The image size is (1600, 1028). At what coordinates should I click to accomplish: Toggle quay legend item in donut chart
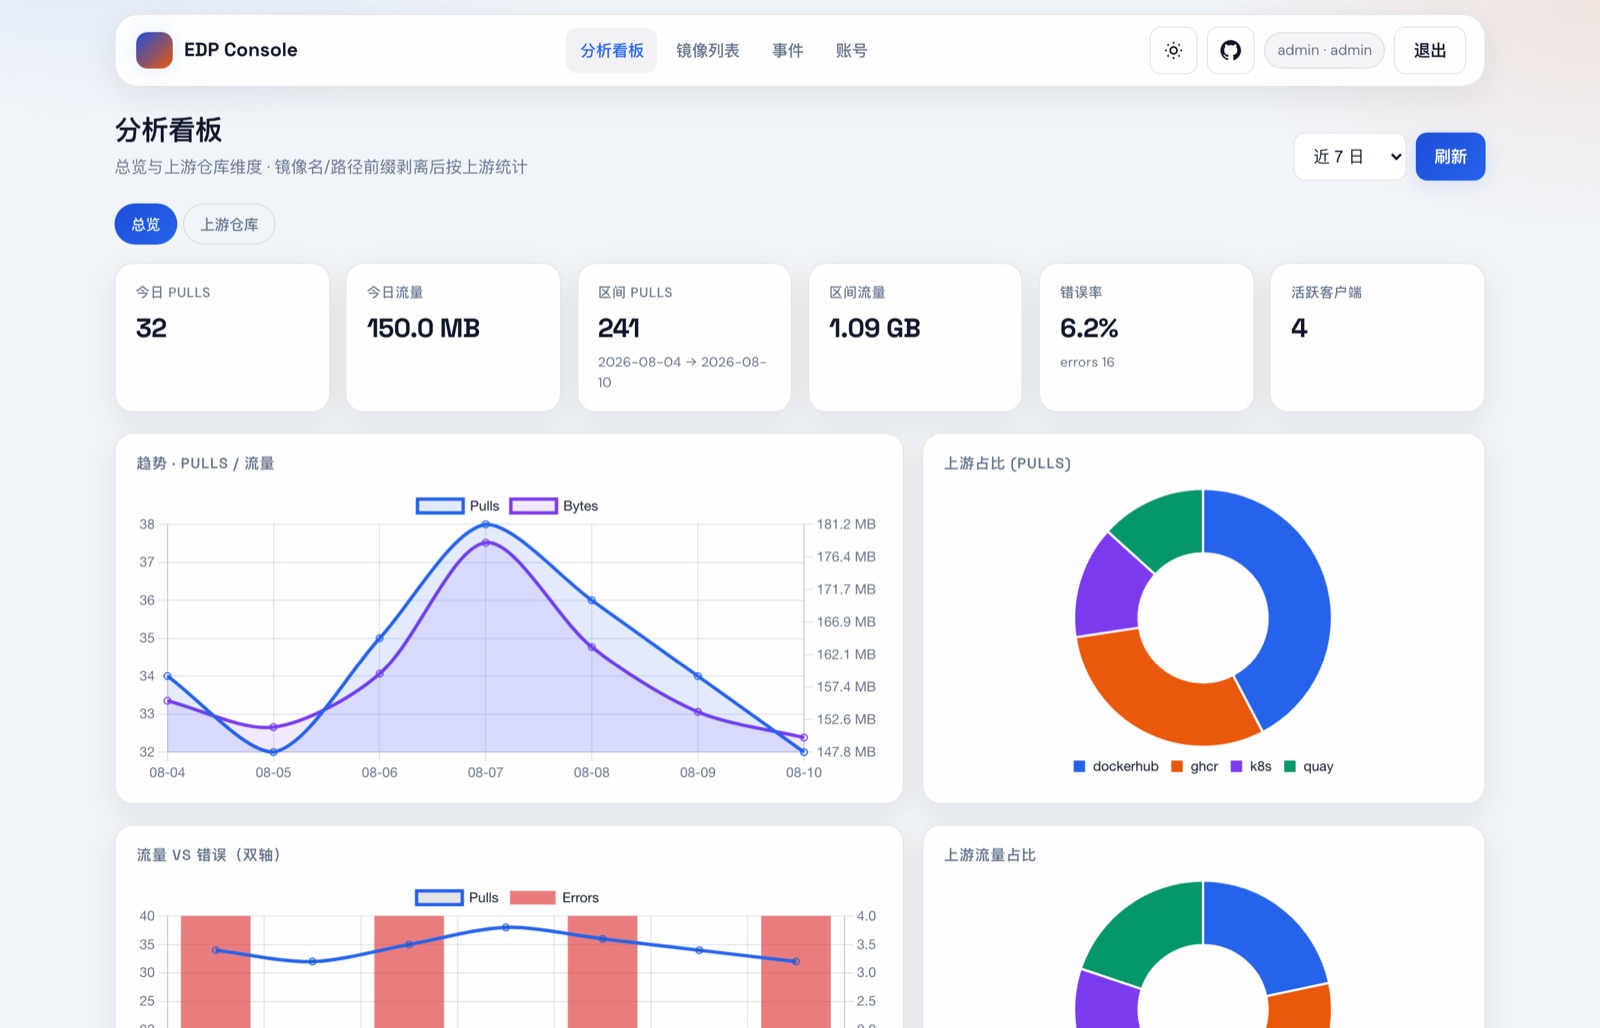[1309, 766]
